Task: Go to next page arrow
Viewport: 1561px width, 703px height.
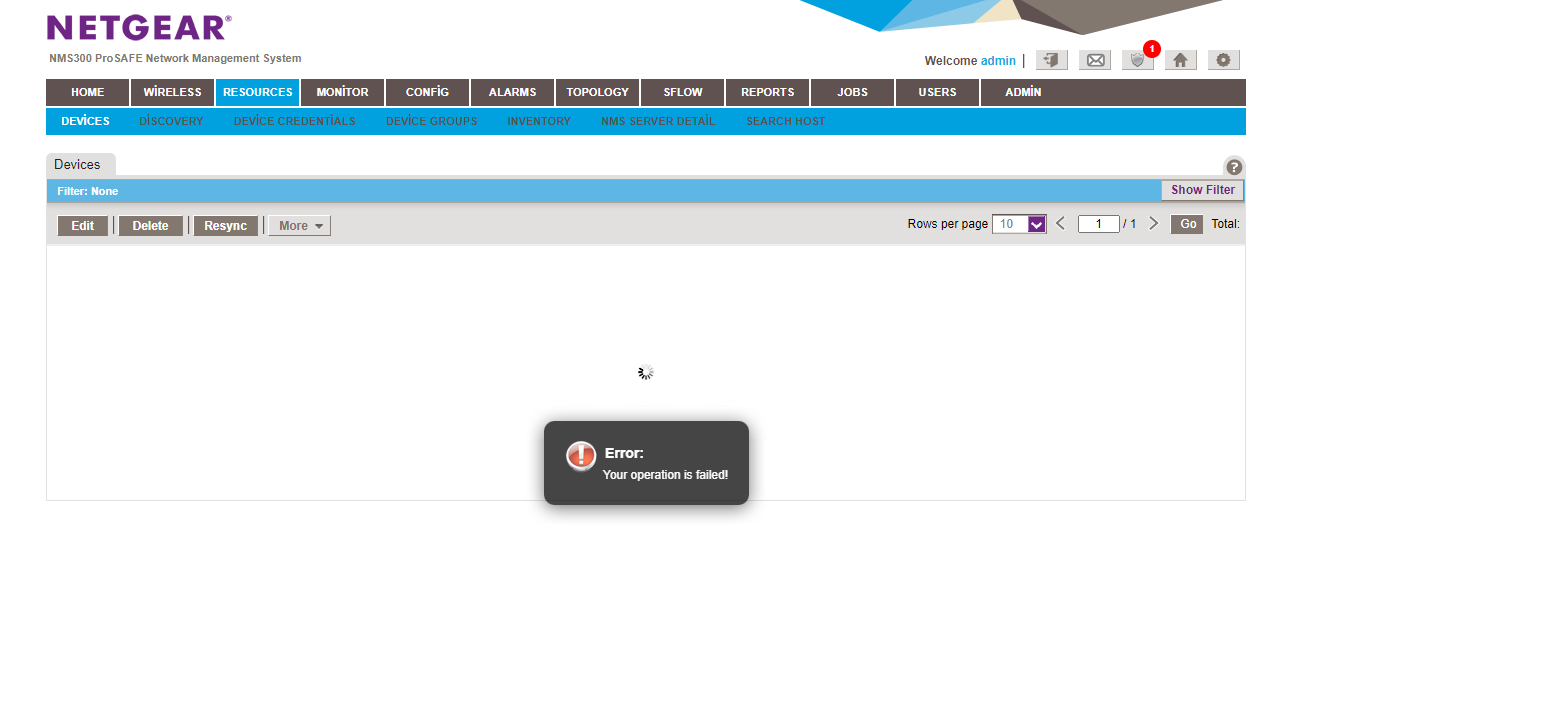Action: [1153, 224]
